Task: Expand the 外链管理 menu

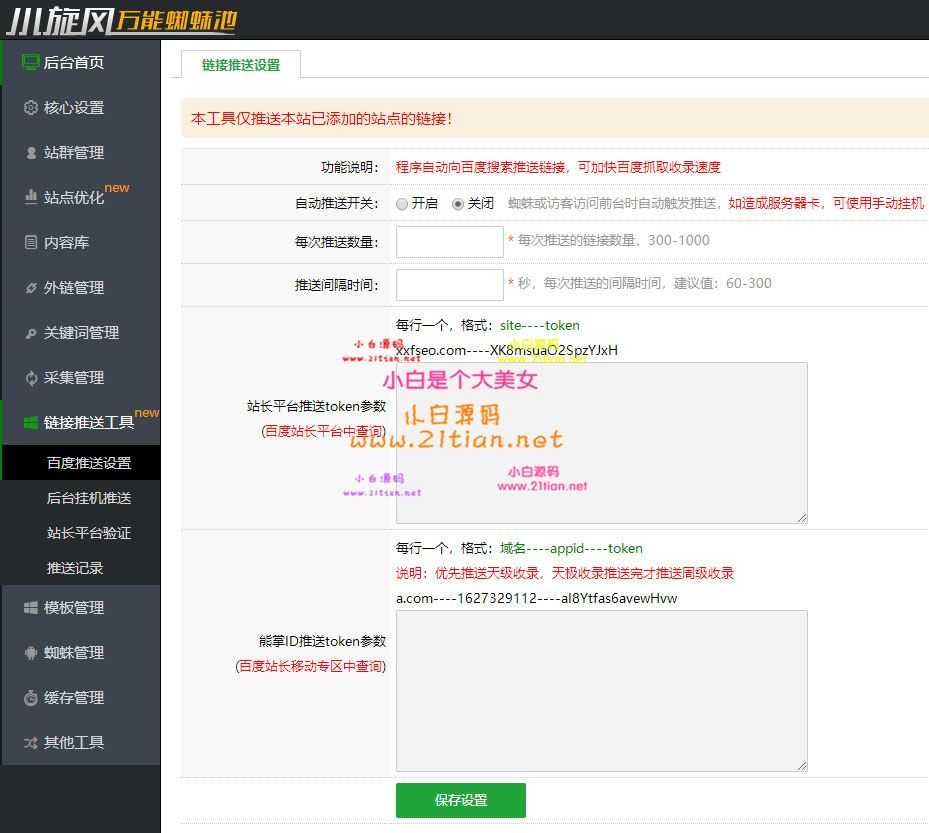Action: (x=81, y=287)
